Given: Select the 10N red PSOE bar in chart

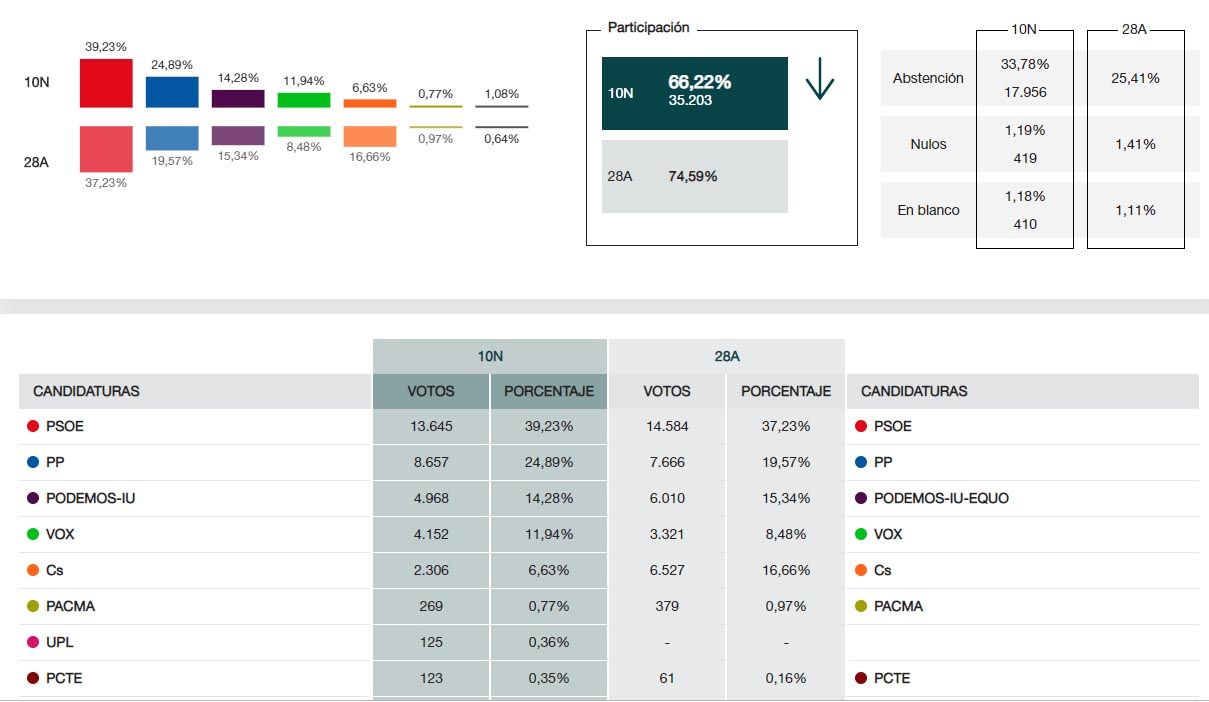Looking at the screenshot, I should (x=106, y=83).
